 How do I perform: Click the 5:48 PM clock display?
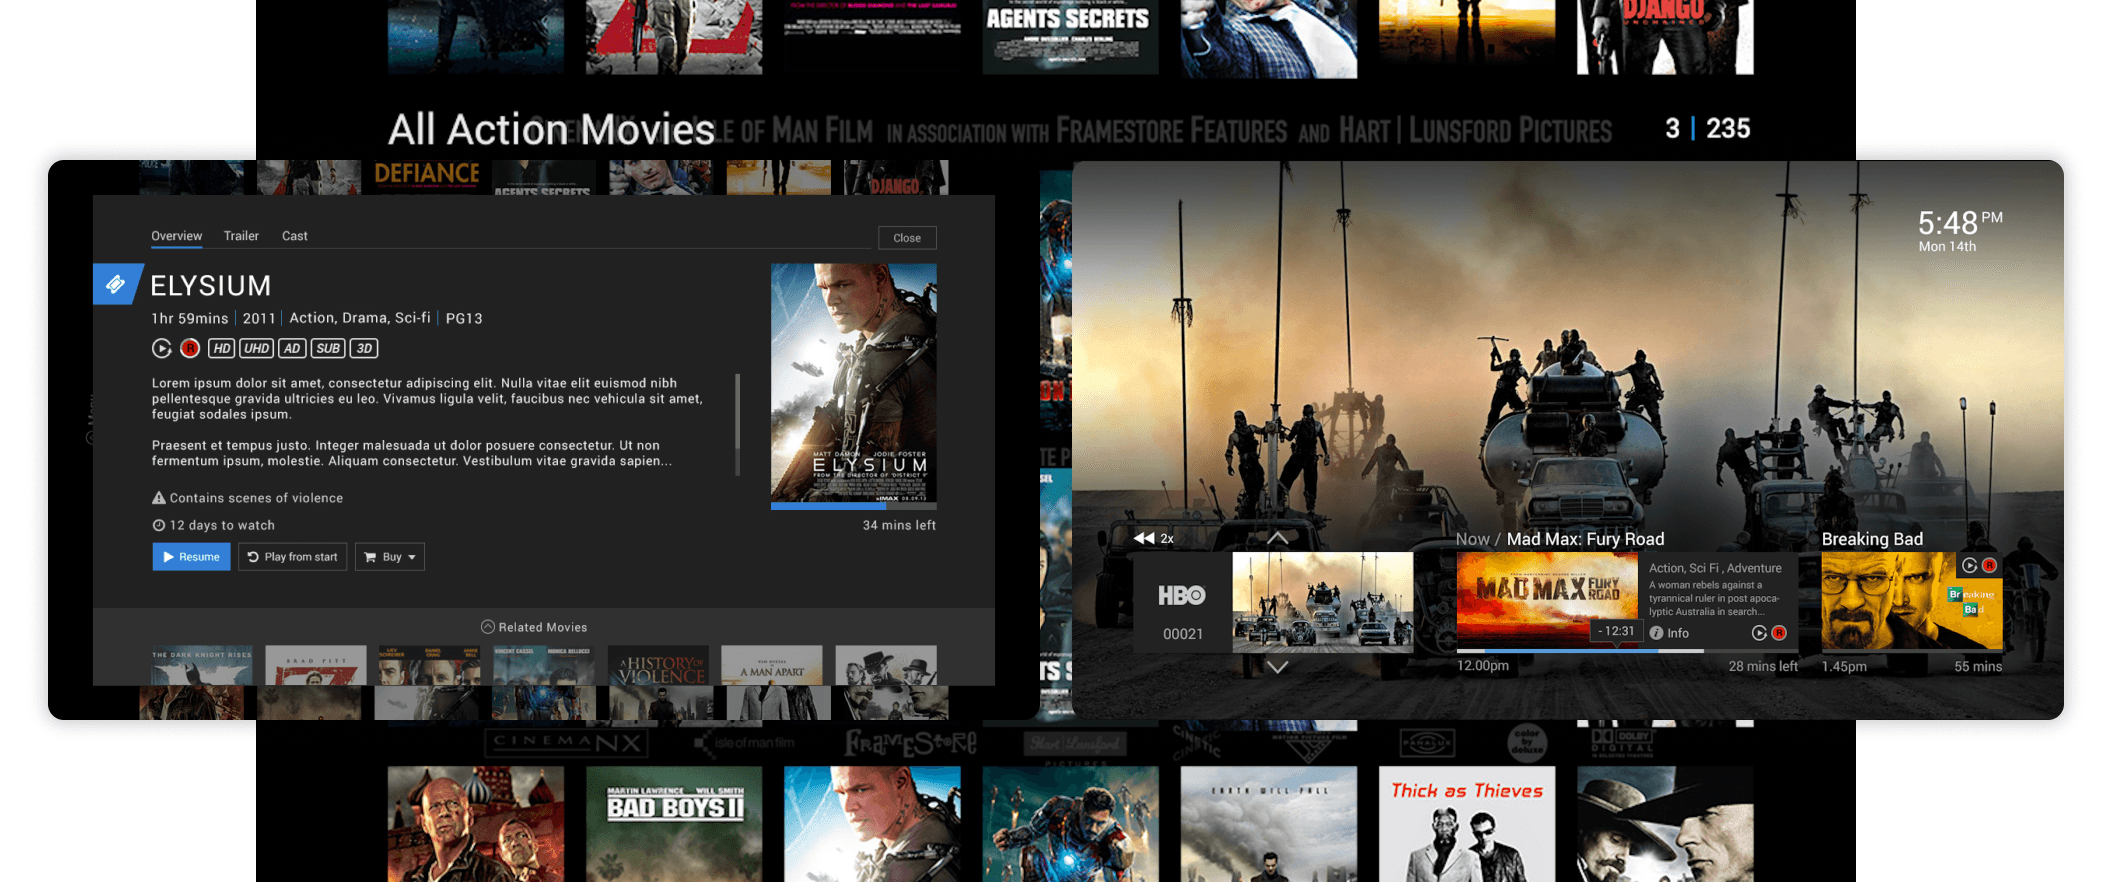pyautogui.click(x=1960, y=222)
